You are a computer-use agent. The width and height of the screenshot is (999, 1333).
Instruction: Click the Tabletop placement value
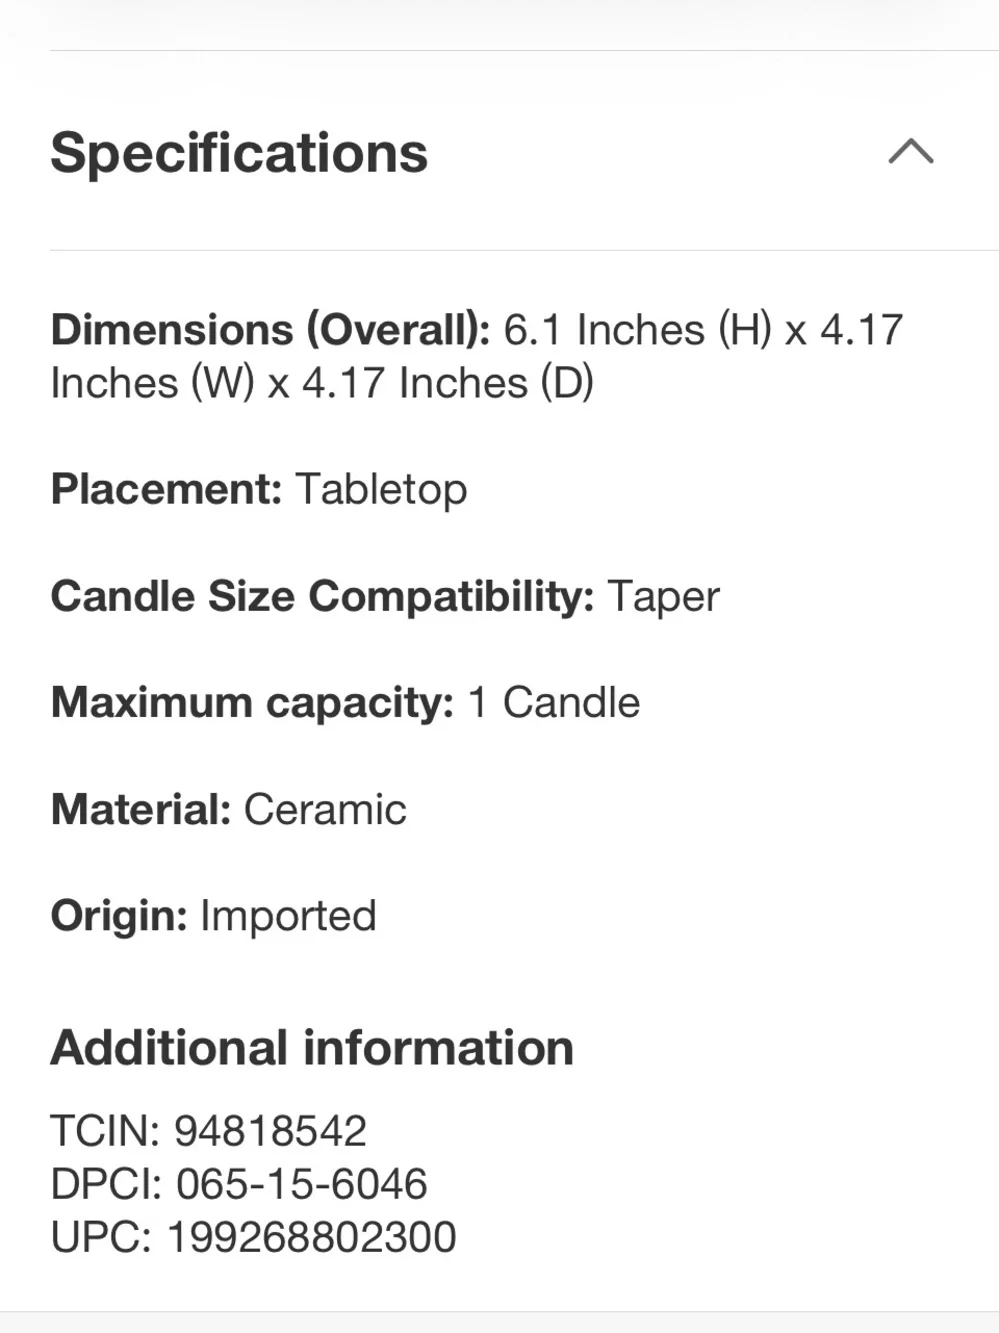[381, 490]
